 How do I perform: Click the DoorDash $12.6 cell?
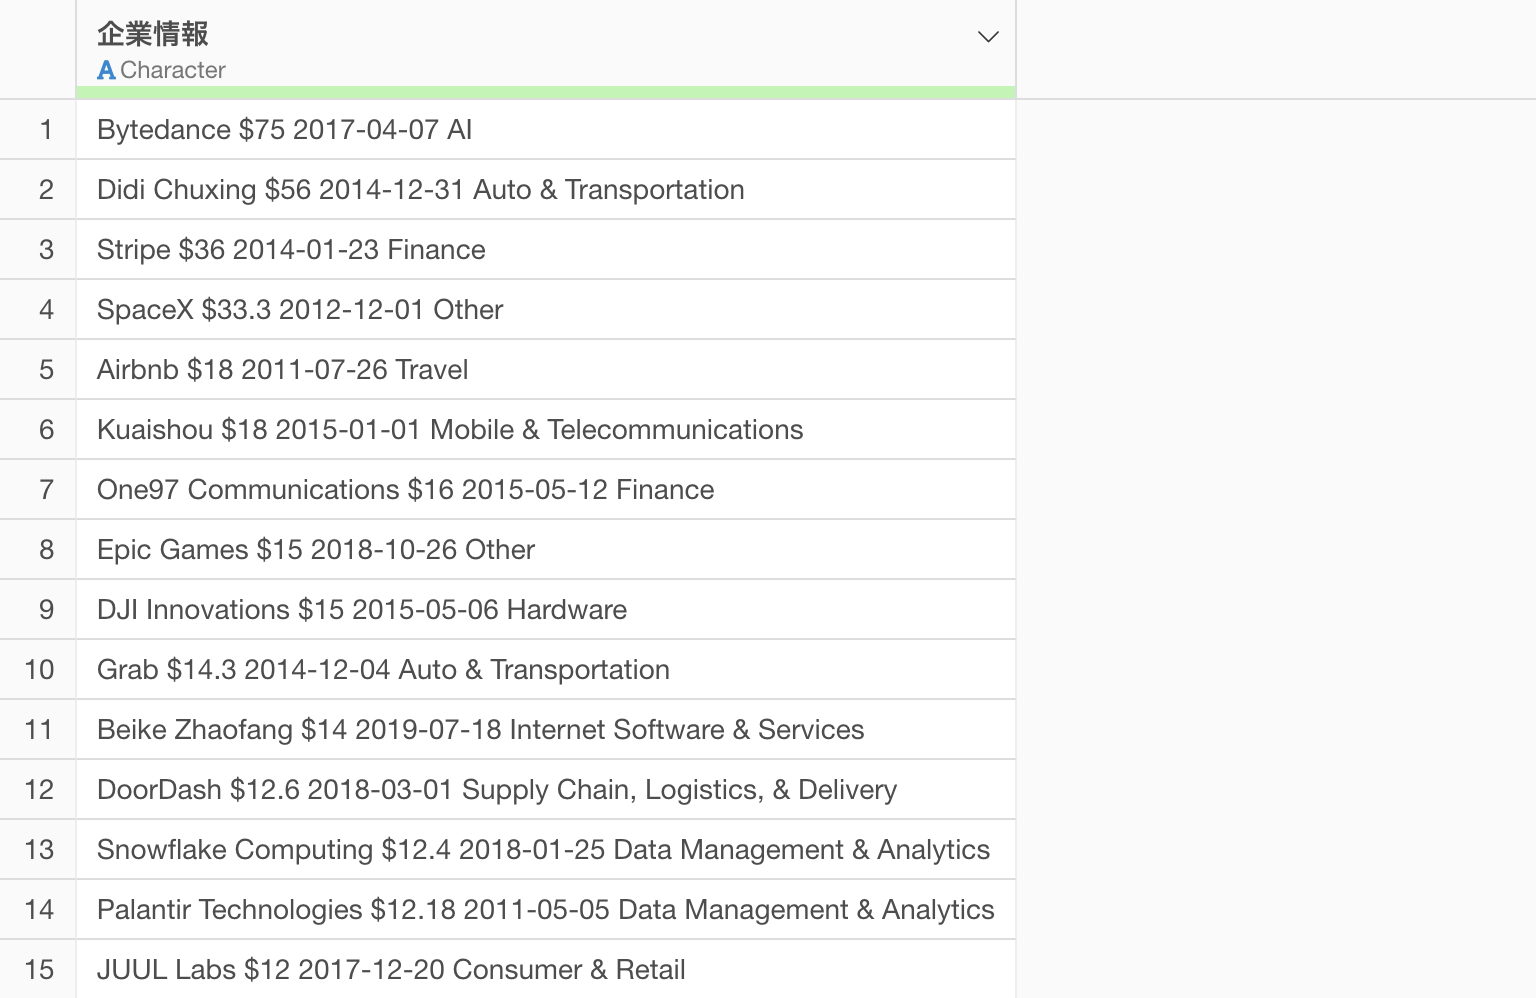(x=497, y=790)
